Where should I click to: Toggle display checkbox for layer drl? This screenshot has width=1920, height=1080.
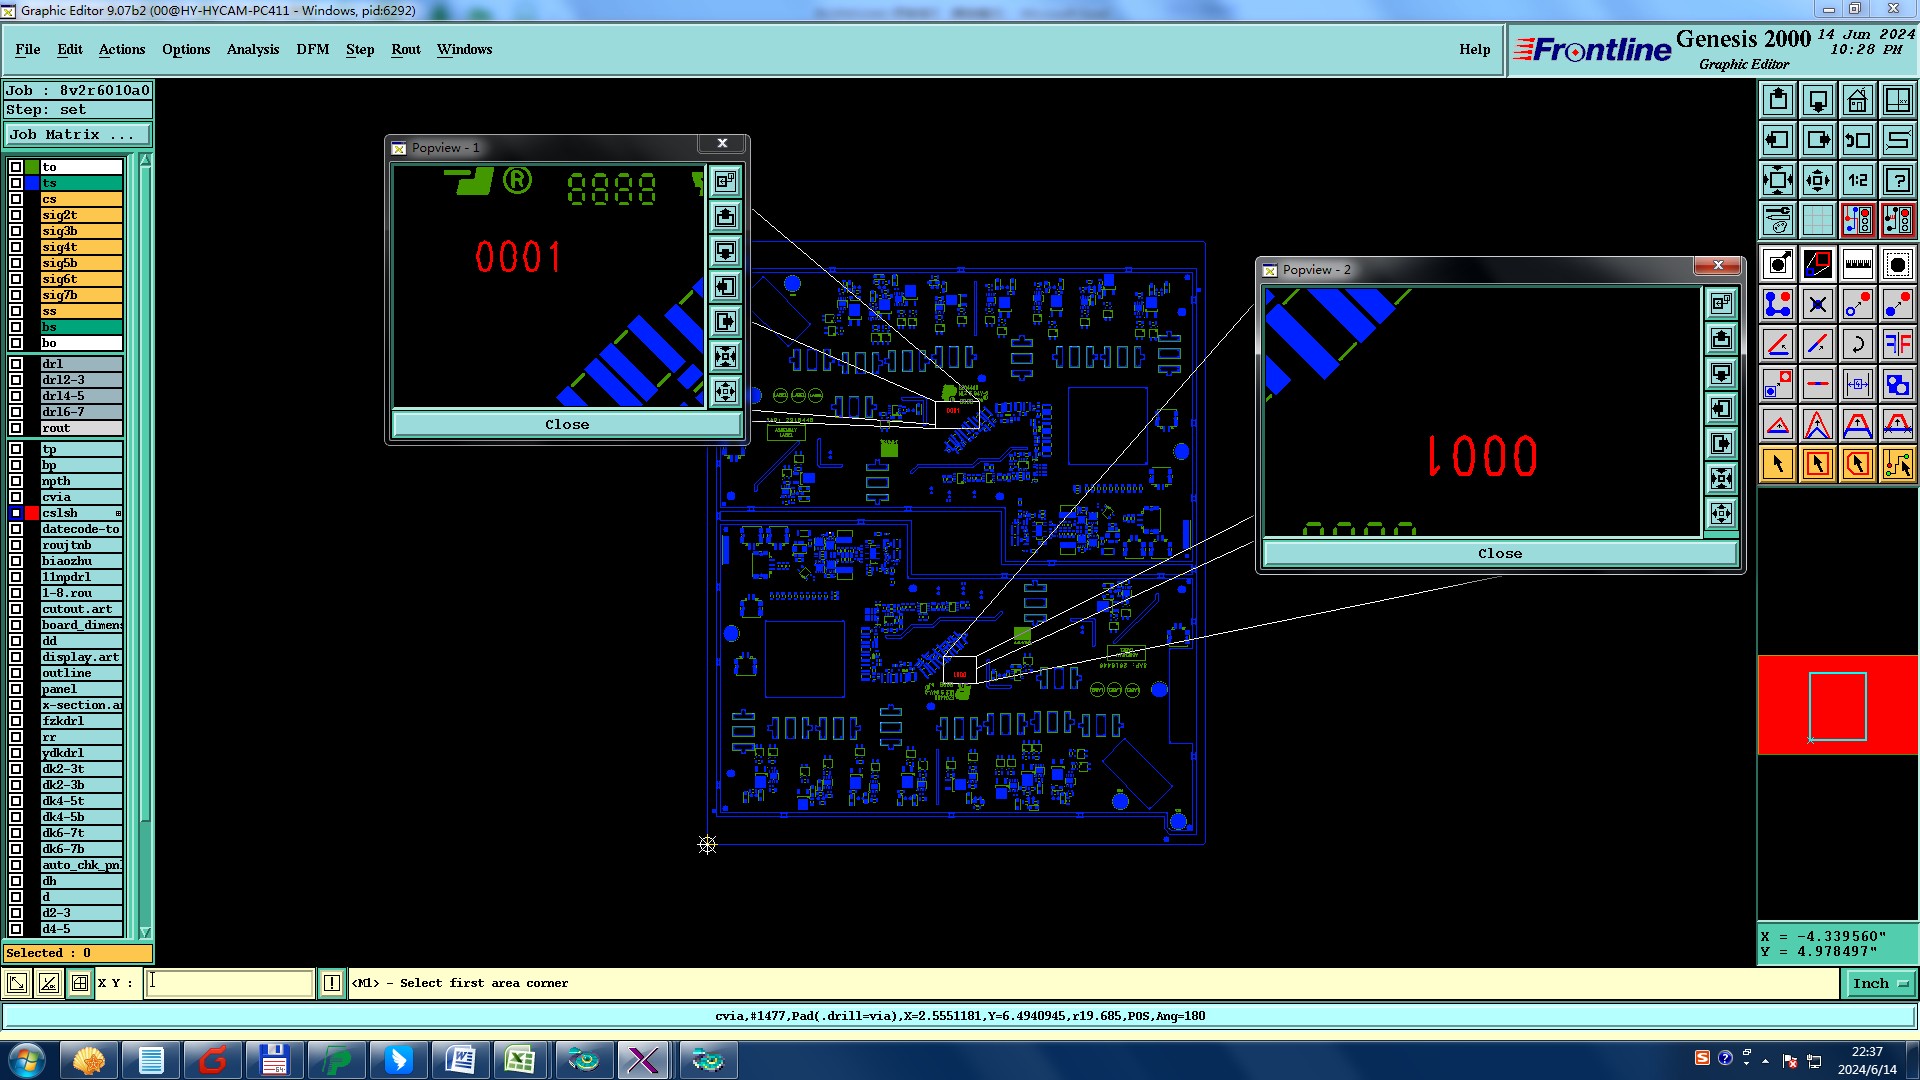coord(16,364)
